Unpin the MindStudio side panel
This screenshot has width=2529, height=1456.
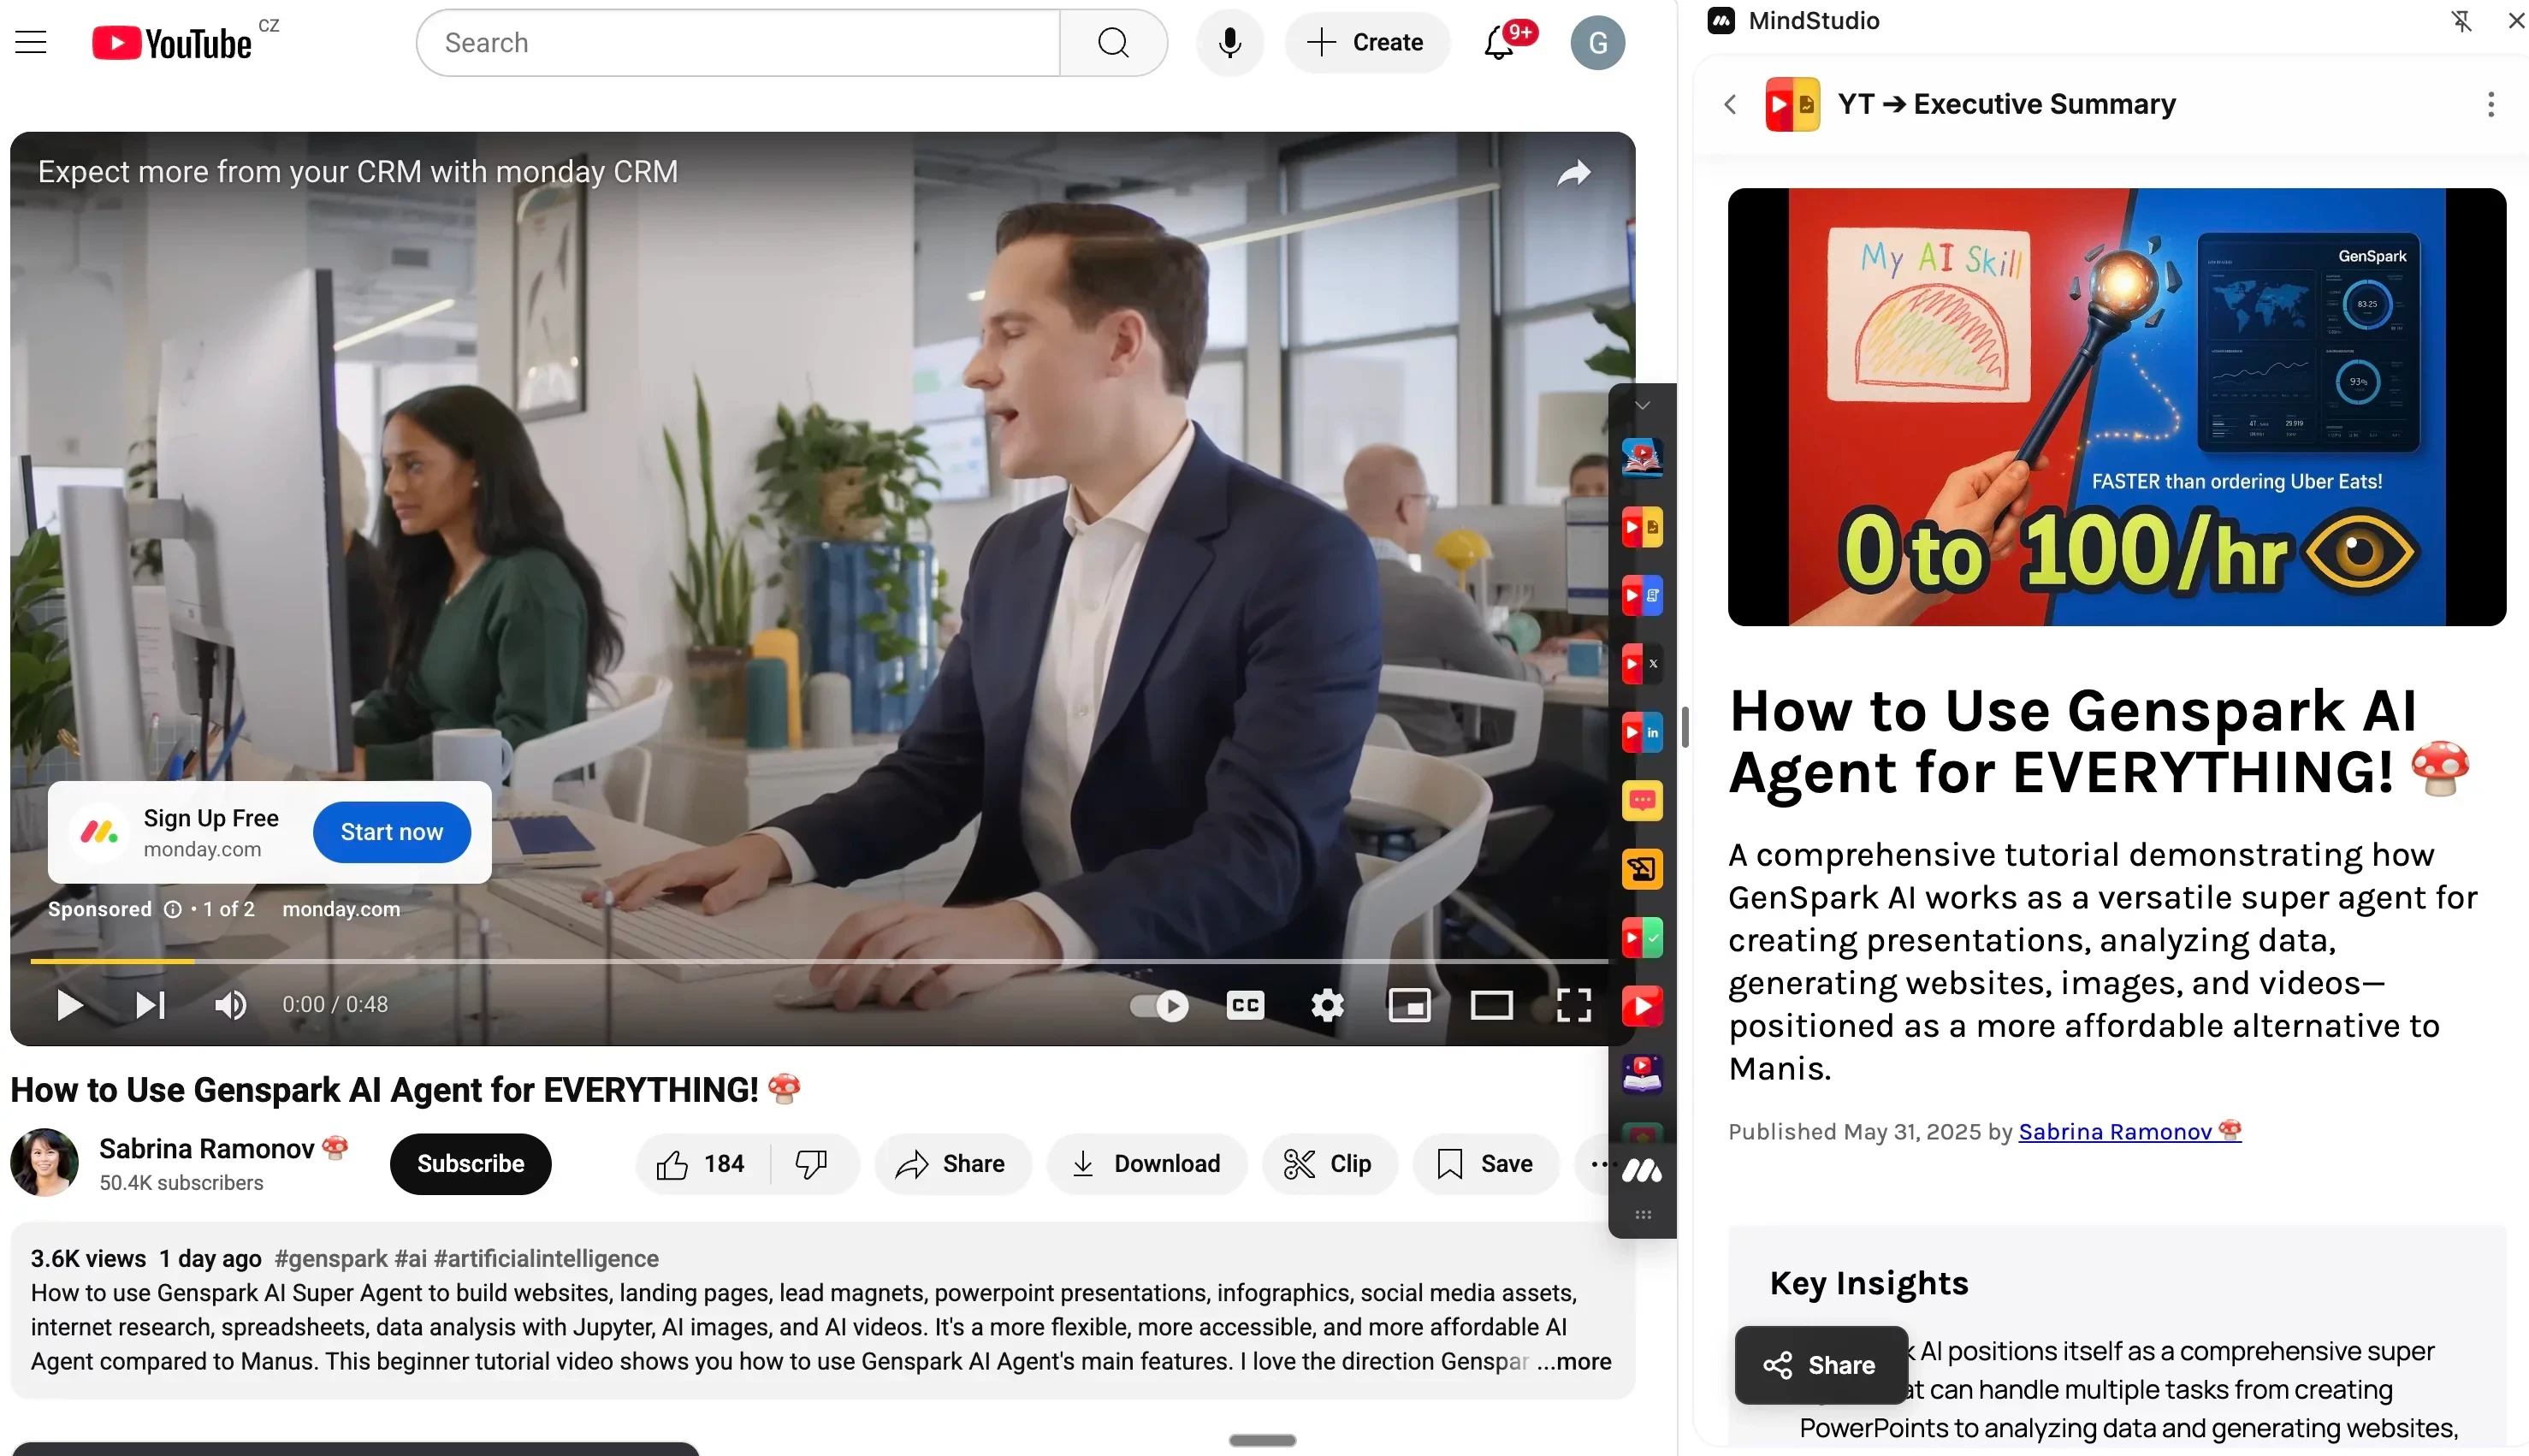coord(2461,21)
